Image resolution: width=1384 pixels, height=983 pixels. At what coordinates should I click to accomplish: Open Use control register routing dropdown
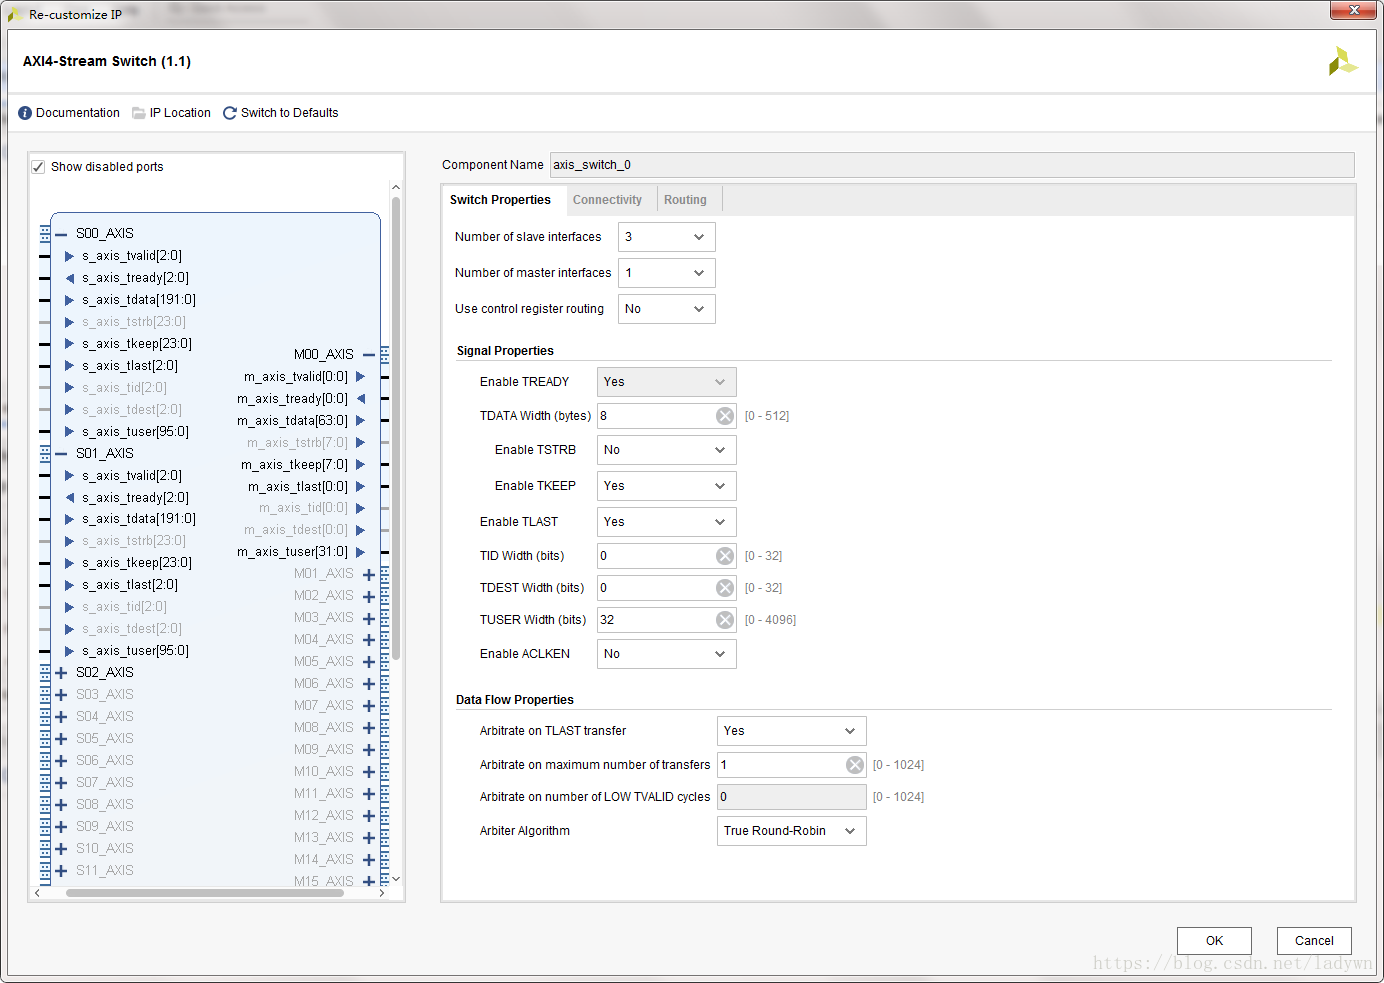point(667,309)
